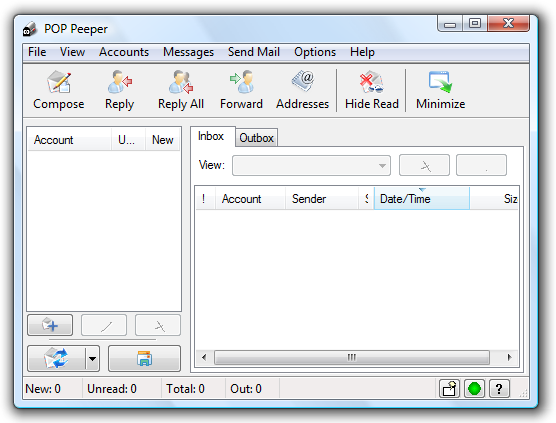Click 'Unread: 0' in status bar
This screenshot has height=423, width=556.
pos(112,389)
